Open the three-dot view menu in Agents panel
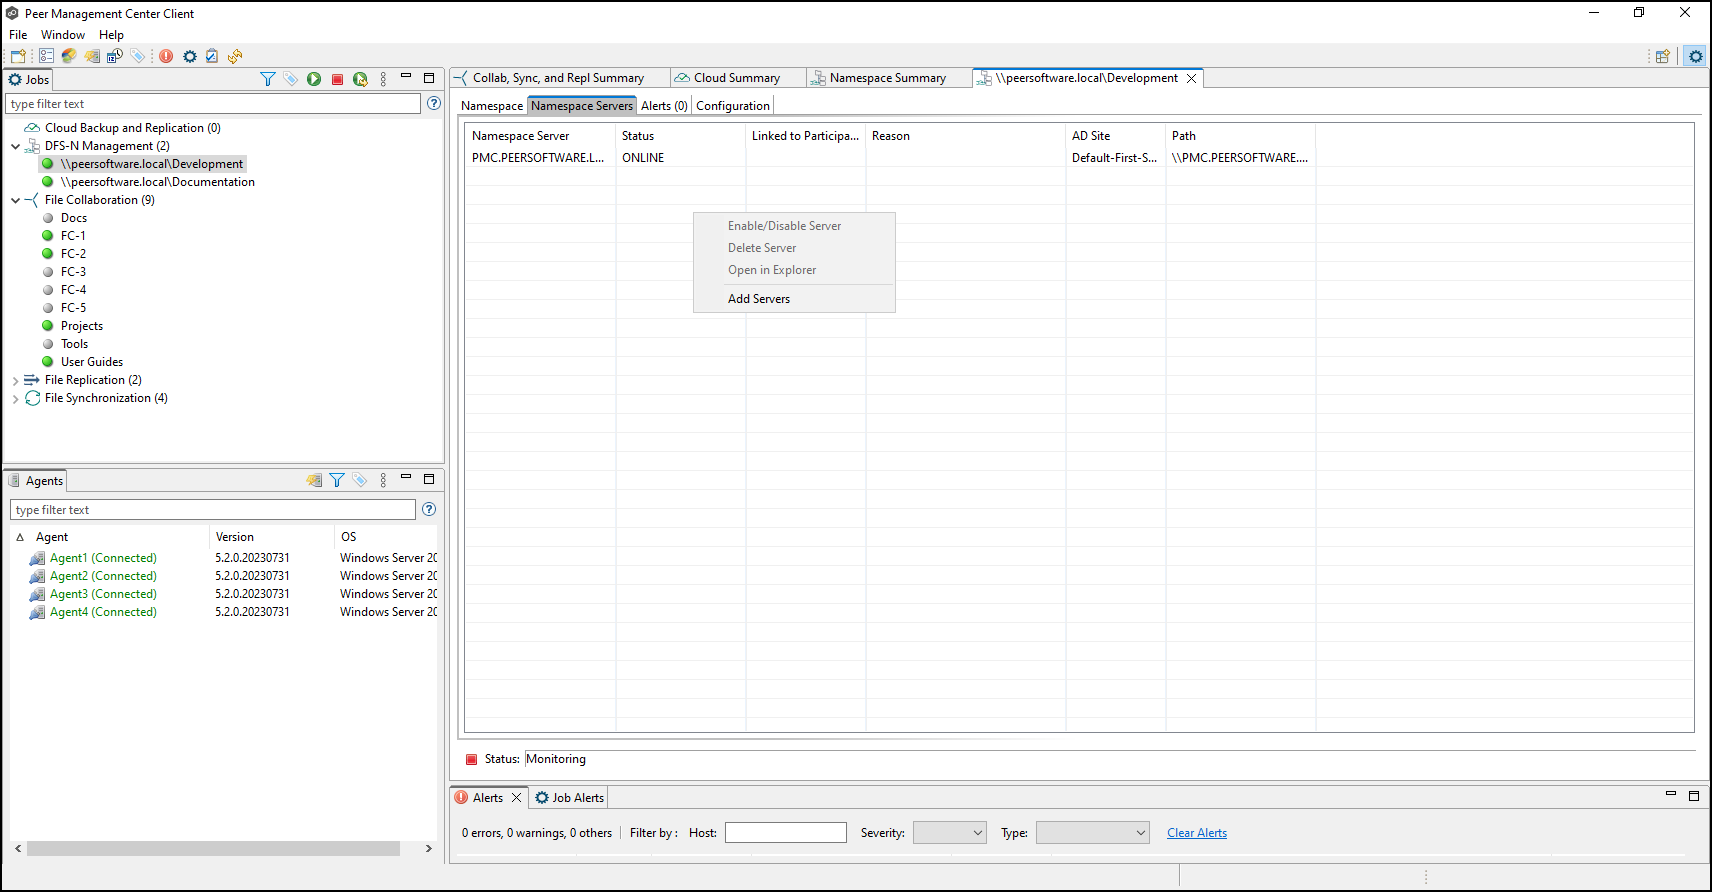The width and height of the screenshot is (1712, 892). pyautogui.click(x=383, y=480)
